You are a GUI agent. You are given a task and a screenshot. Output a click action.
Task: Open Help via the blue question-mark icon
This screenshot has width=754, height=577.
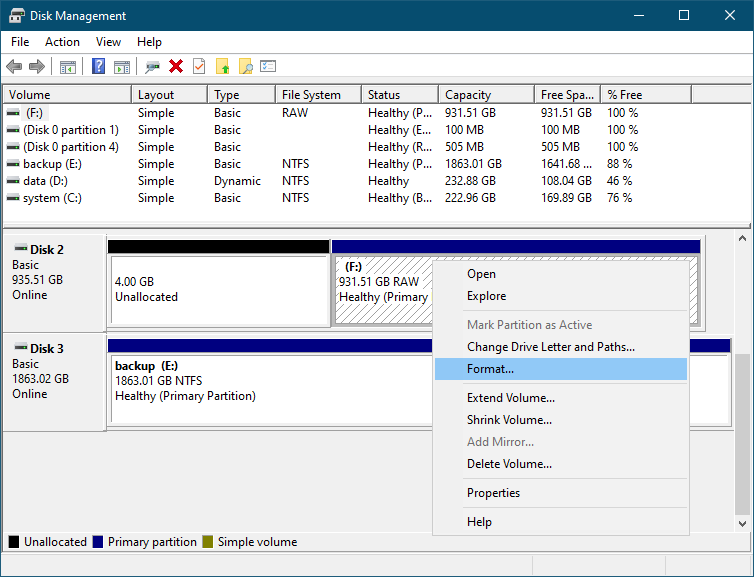pos(98,66)
